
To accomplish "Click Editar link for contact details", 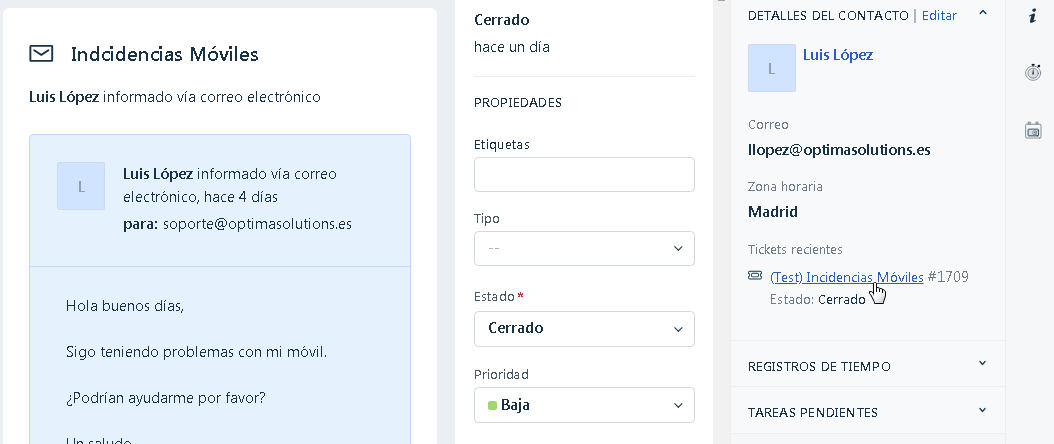I will [x=939, y=15].
